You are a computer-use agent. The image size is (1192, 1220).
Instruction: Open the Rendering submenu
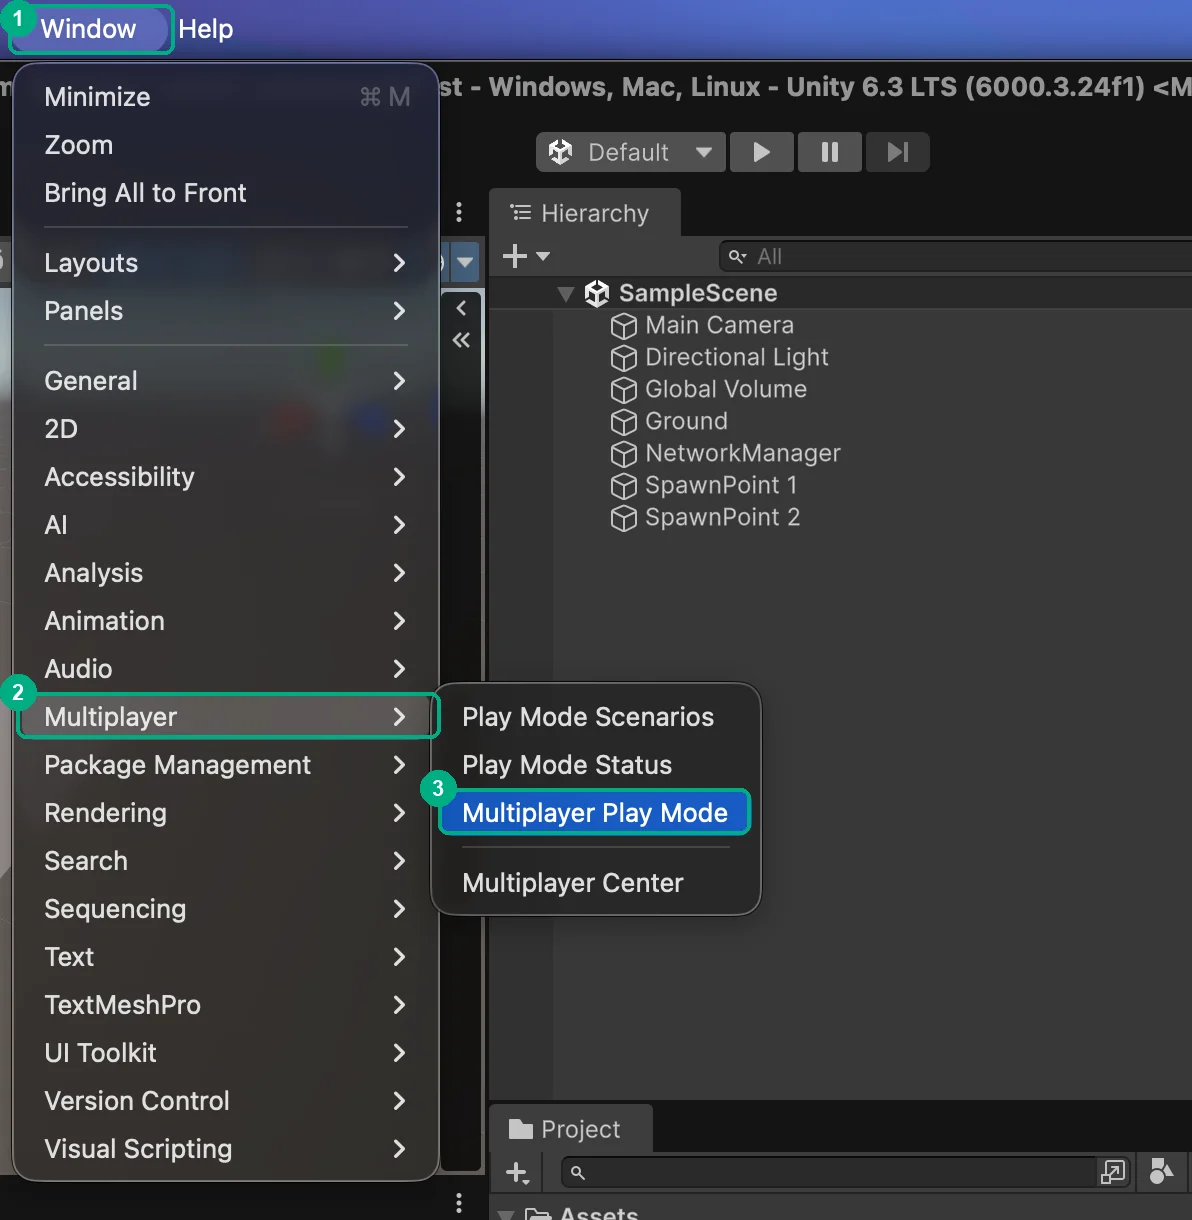[226, 813]
